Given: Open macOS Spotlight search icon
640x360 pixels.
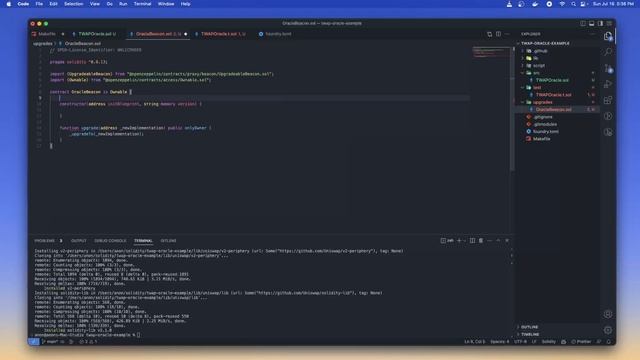Looking at the screenshot, I should point(573,4).
